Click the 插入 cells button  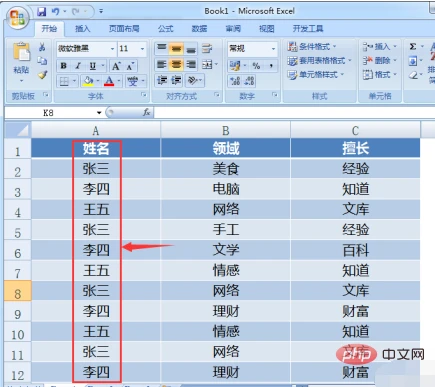coord(380,46)
